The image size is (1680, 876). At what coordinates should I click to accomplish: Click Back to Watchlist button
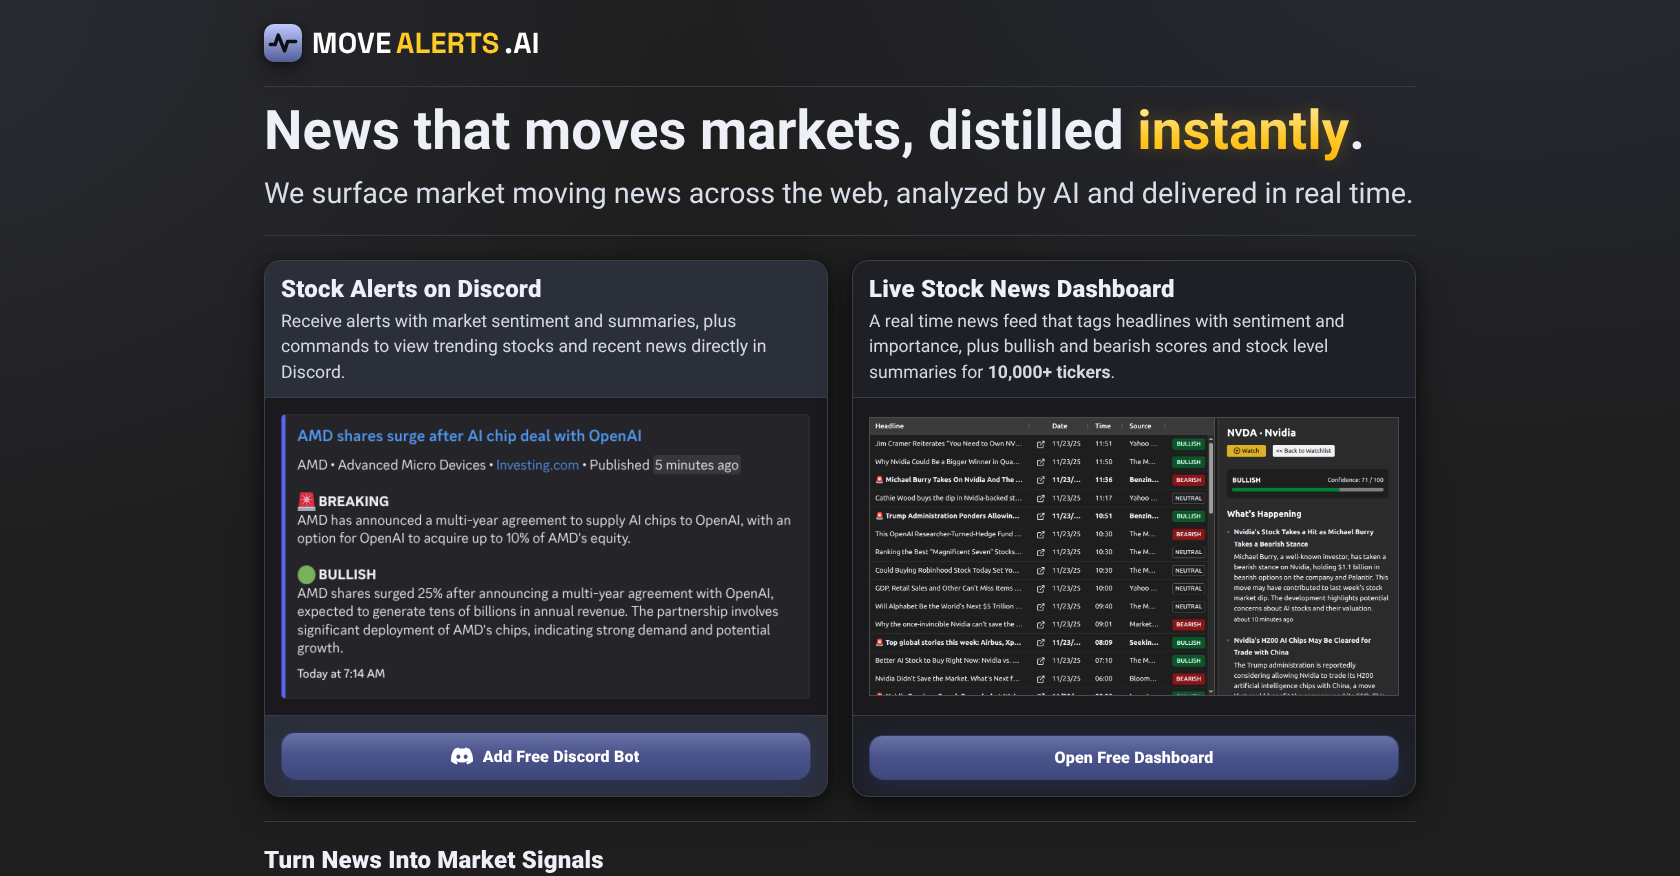(x=1303, y=451)
